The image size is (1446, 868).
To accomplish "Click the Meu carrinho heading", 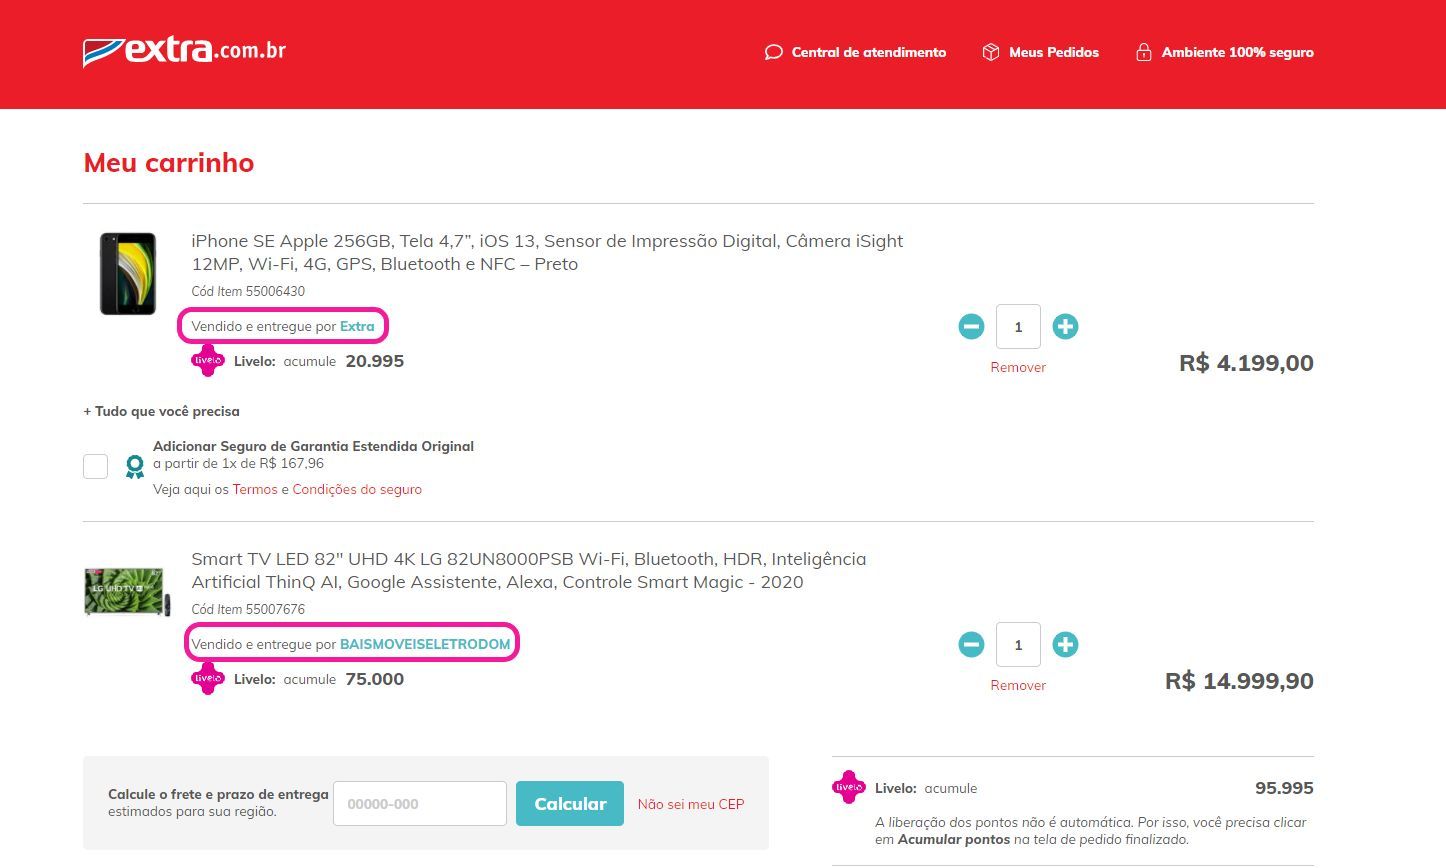I will tap(169, 162).
